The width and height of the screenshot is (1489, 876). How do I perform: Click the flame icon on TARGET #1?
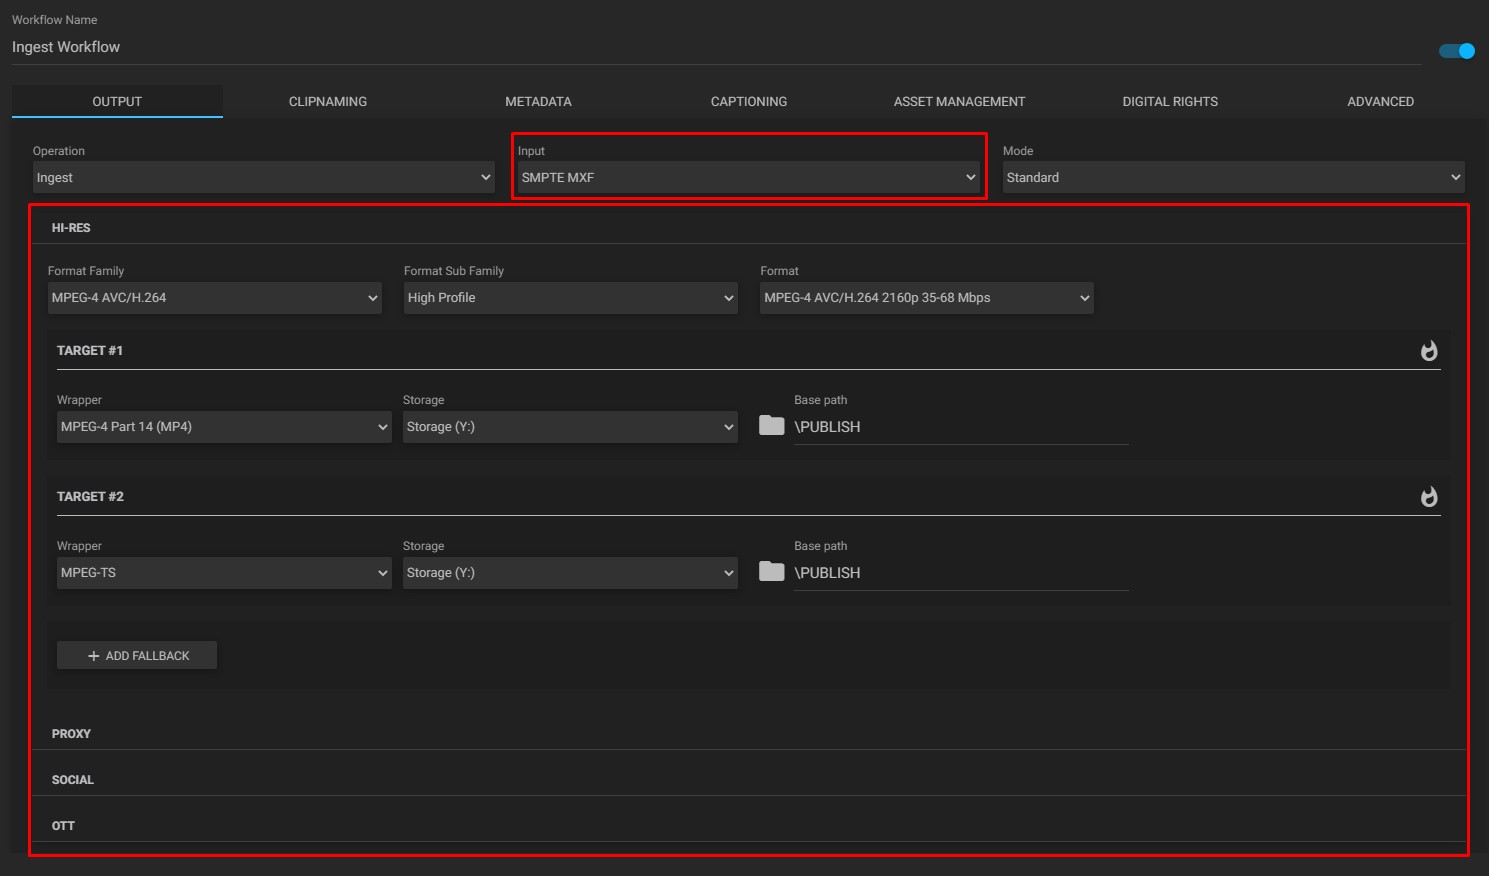pyautogui.click(x=1429, y=351)
